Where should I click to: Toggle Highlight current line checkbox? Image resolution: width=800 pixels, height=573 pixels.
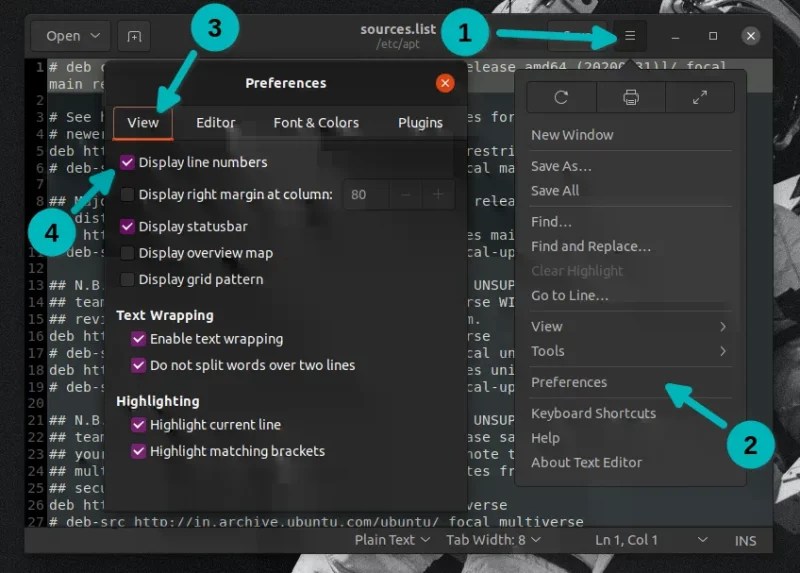[x=138, y=425]
